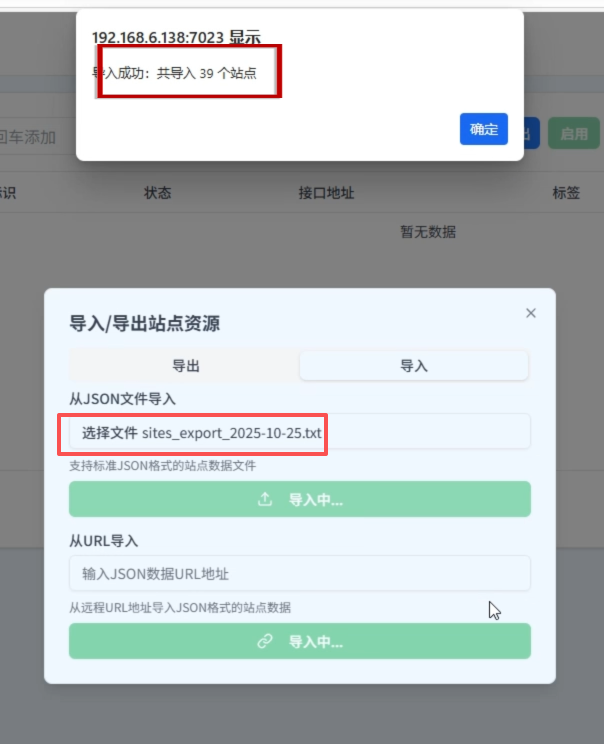The height and width of the screenshot is (744, 604).
Task: Click the 暂无数据 empty table text
Action: [428, 232]
